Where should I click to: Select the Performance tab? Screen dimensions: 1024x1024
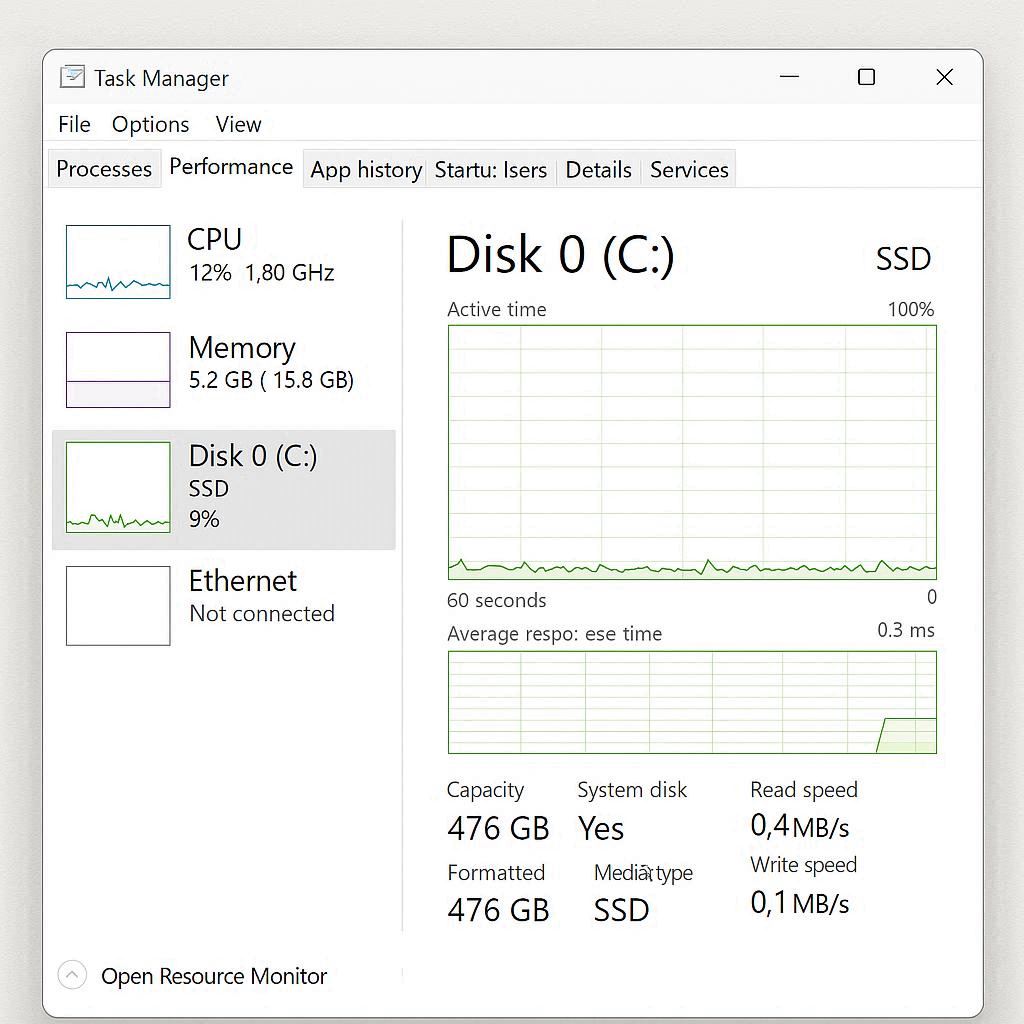(231, 167)
